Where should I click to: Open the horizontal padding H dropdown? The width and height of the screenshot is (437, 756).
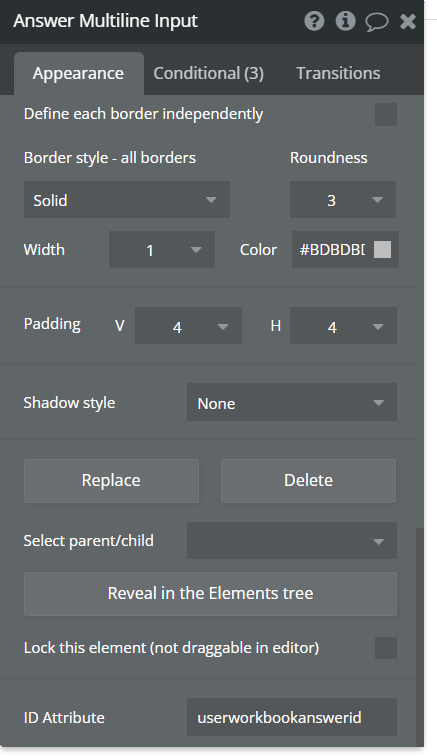pyautogui.click(x=343, y=326)
